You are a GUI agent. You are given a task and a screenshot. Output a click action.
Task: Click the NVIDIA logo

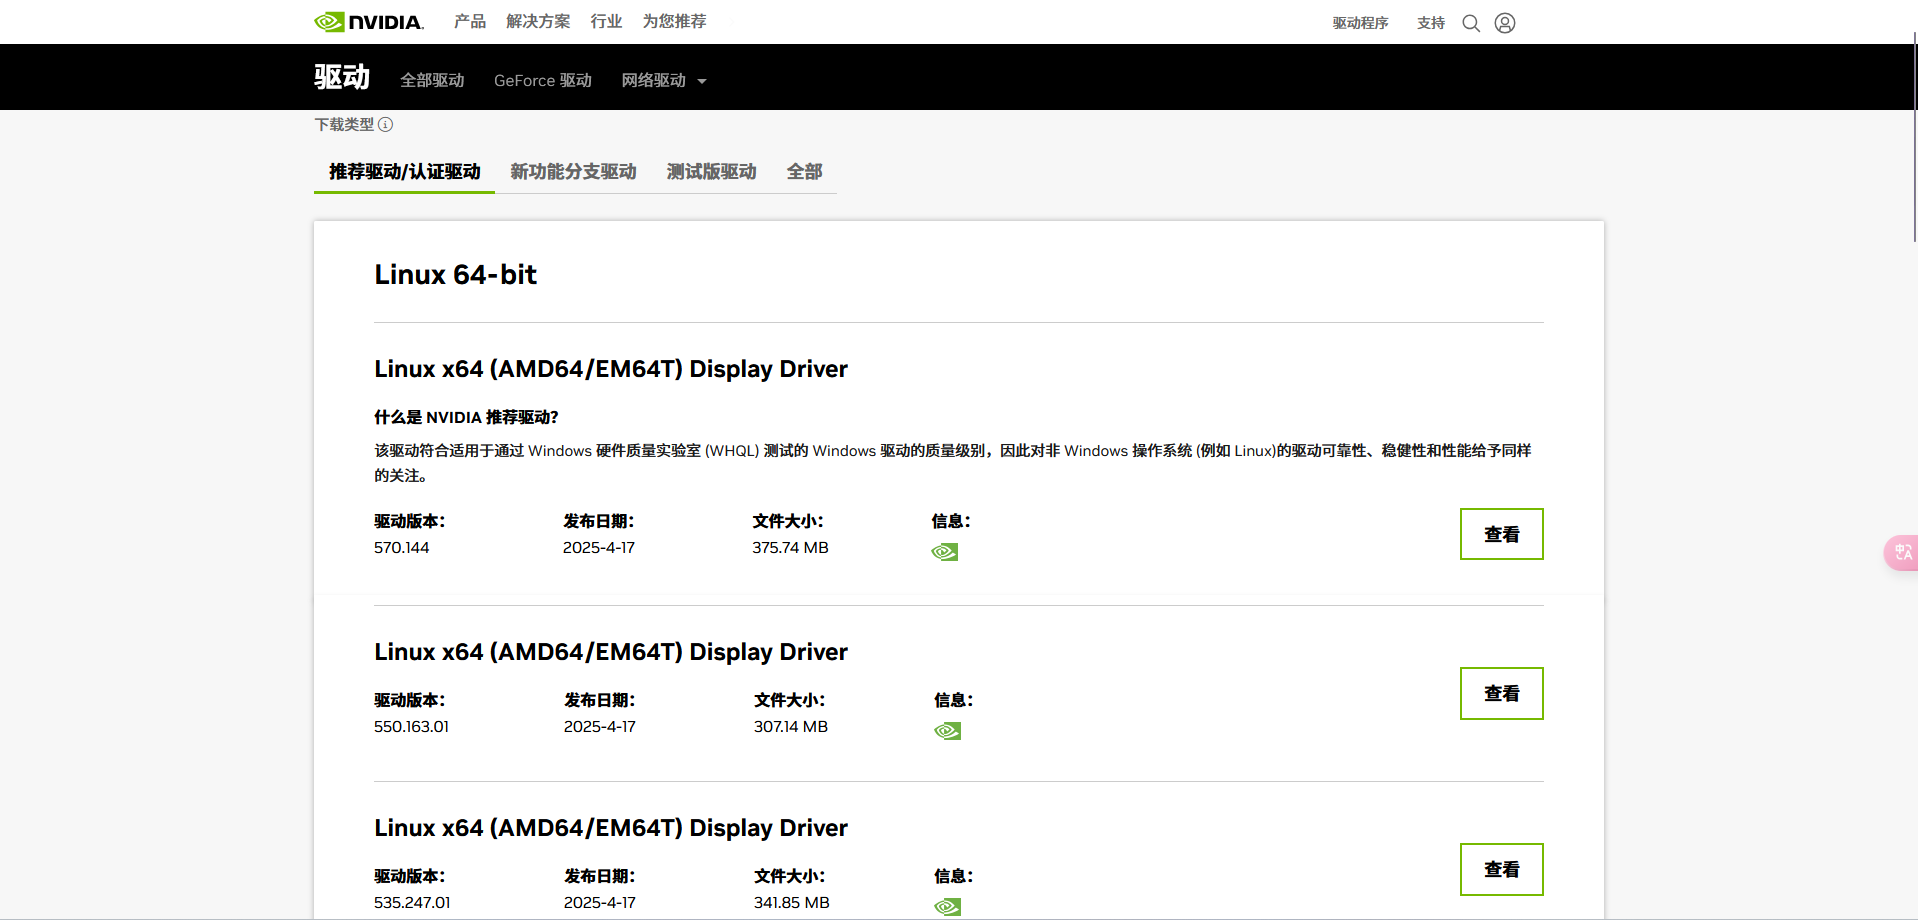[369, 22]
